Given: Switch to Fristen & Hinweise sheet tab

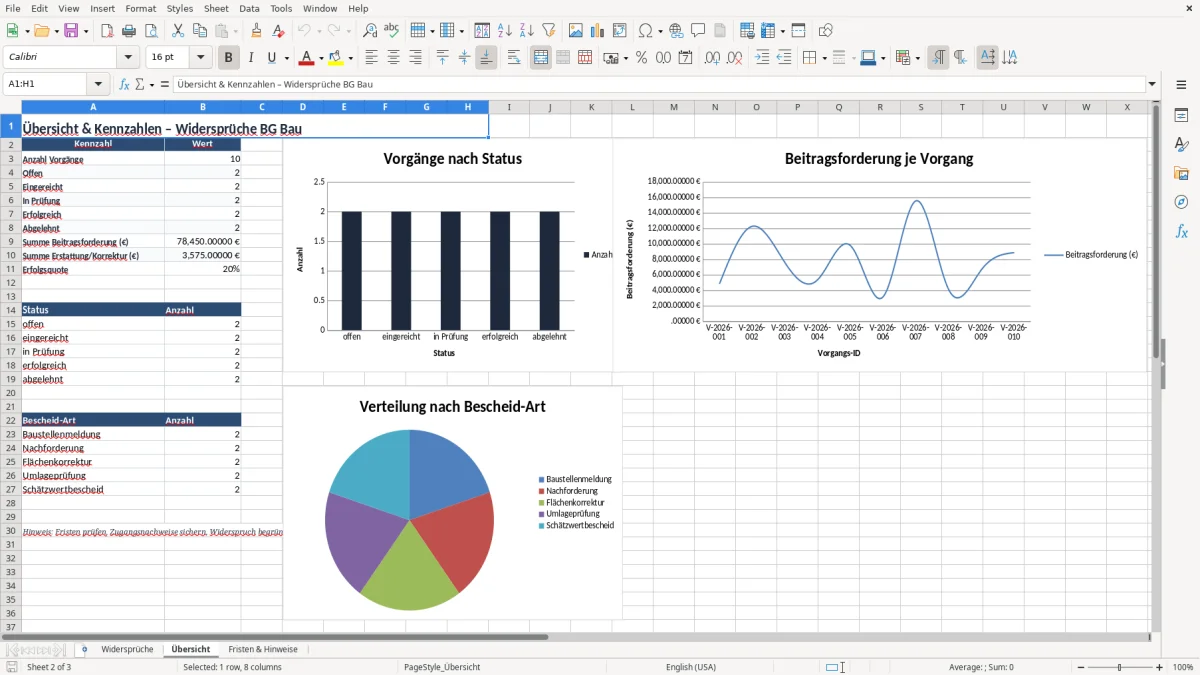Looking at the screenshot, I should (x=263, y=649).
